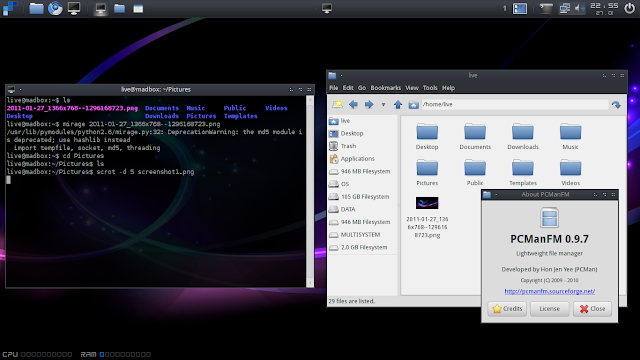Open the Bookmarks menu

coord(385,88)
